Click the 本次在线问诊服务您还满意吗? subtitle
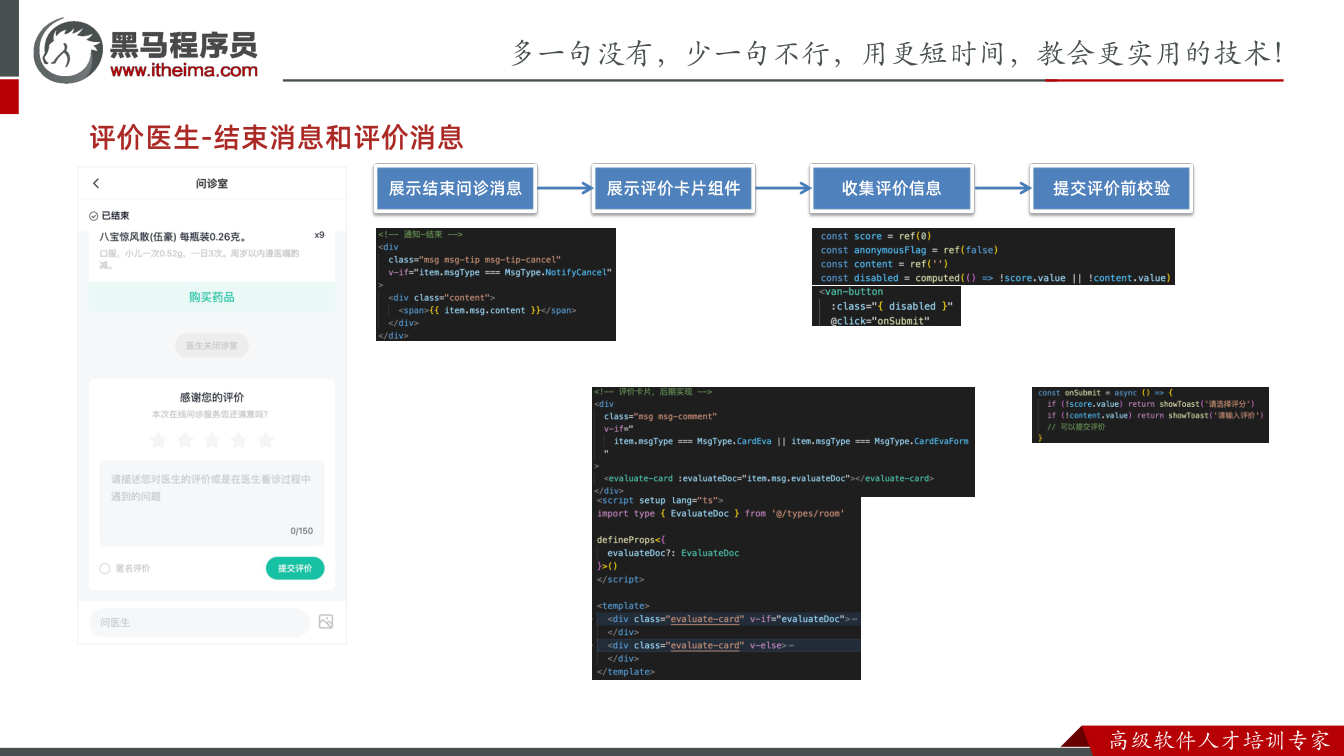 (210, 414)
